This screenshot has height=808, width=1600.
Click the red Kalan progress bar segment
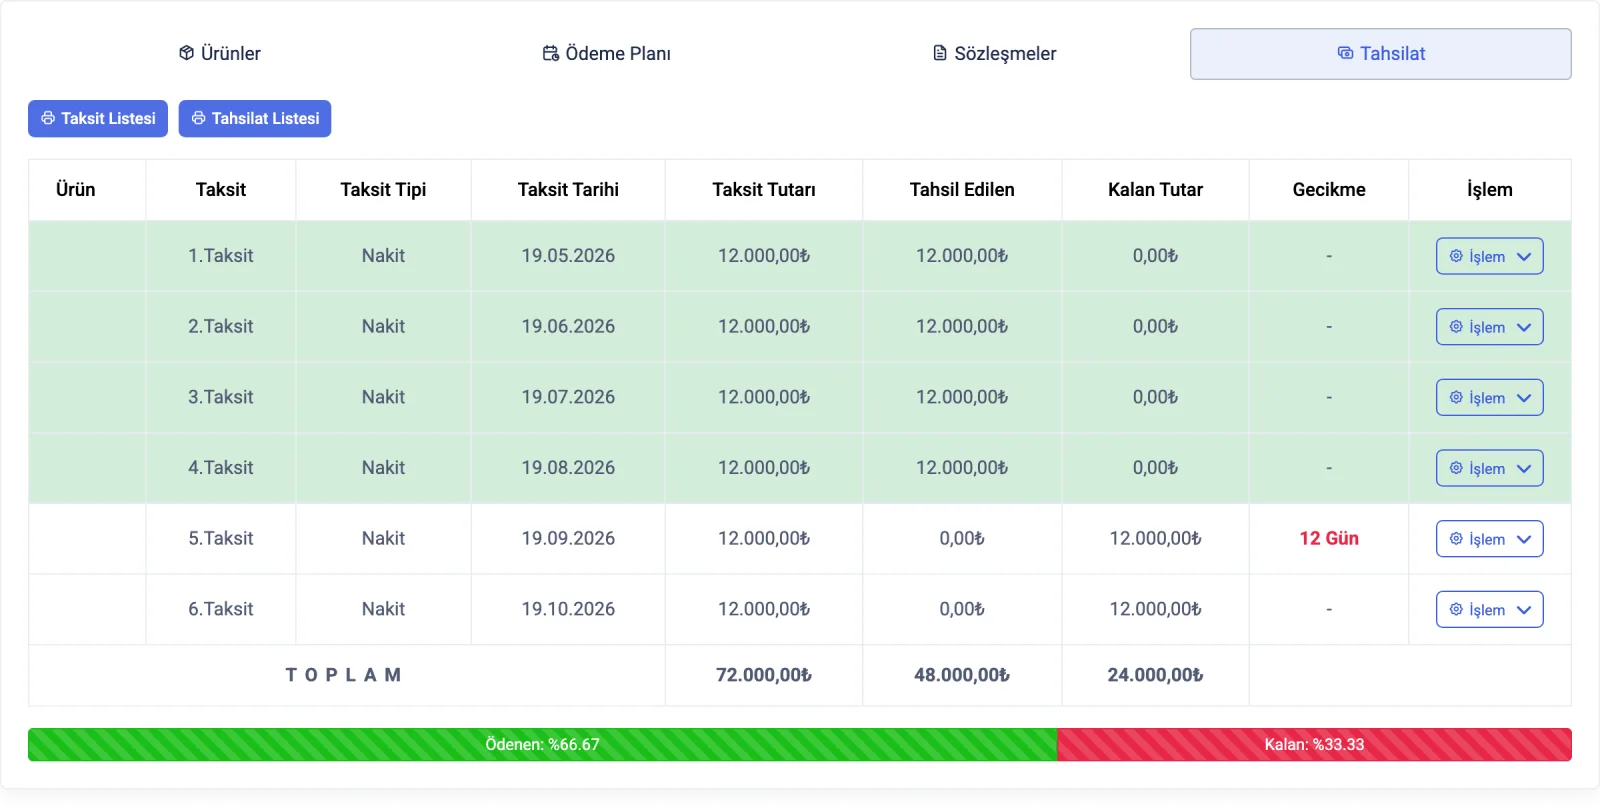point(1314,744)
